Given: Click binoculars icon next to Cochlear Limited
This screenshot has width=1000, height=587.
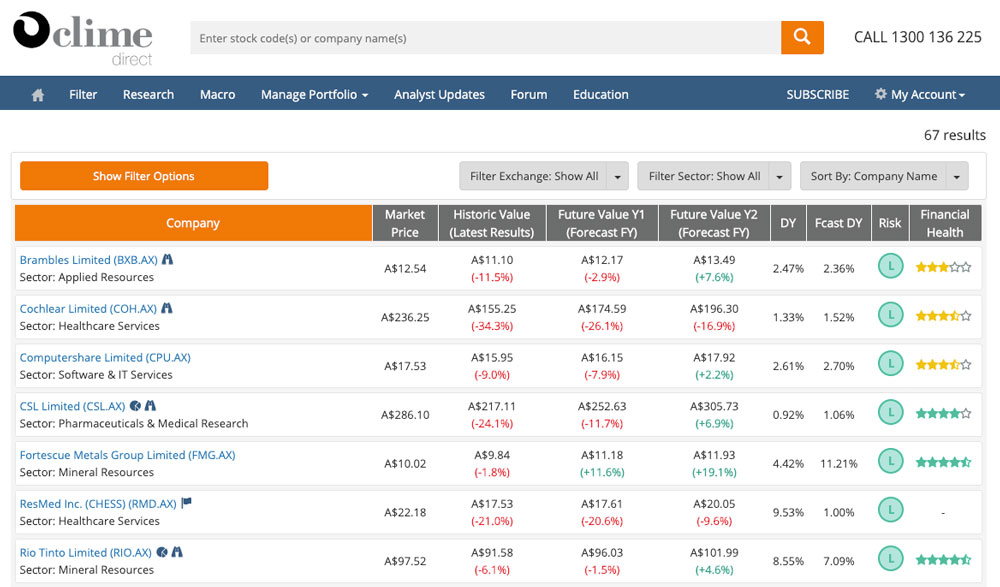Looking at the screenshot, I should point(166,308).
